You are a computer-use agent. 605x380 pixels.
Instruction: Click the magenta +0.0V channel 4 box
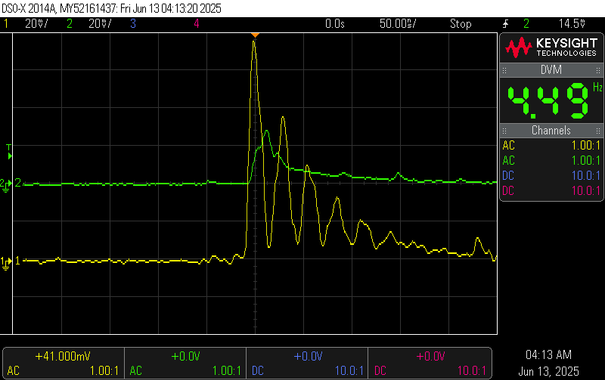pyautogui.click(x=430, y=363)
